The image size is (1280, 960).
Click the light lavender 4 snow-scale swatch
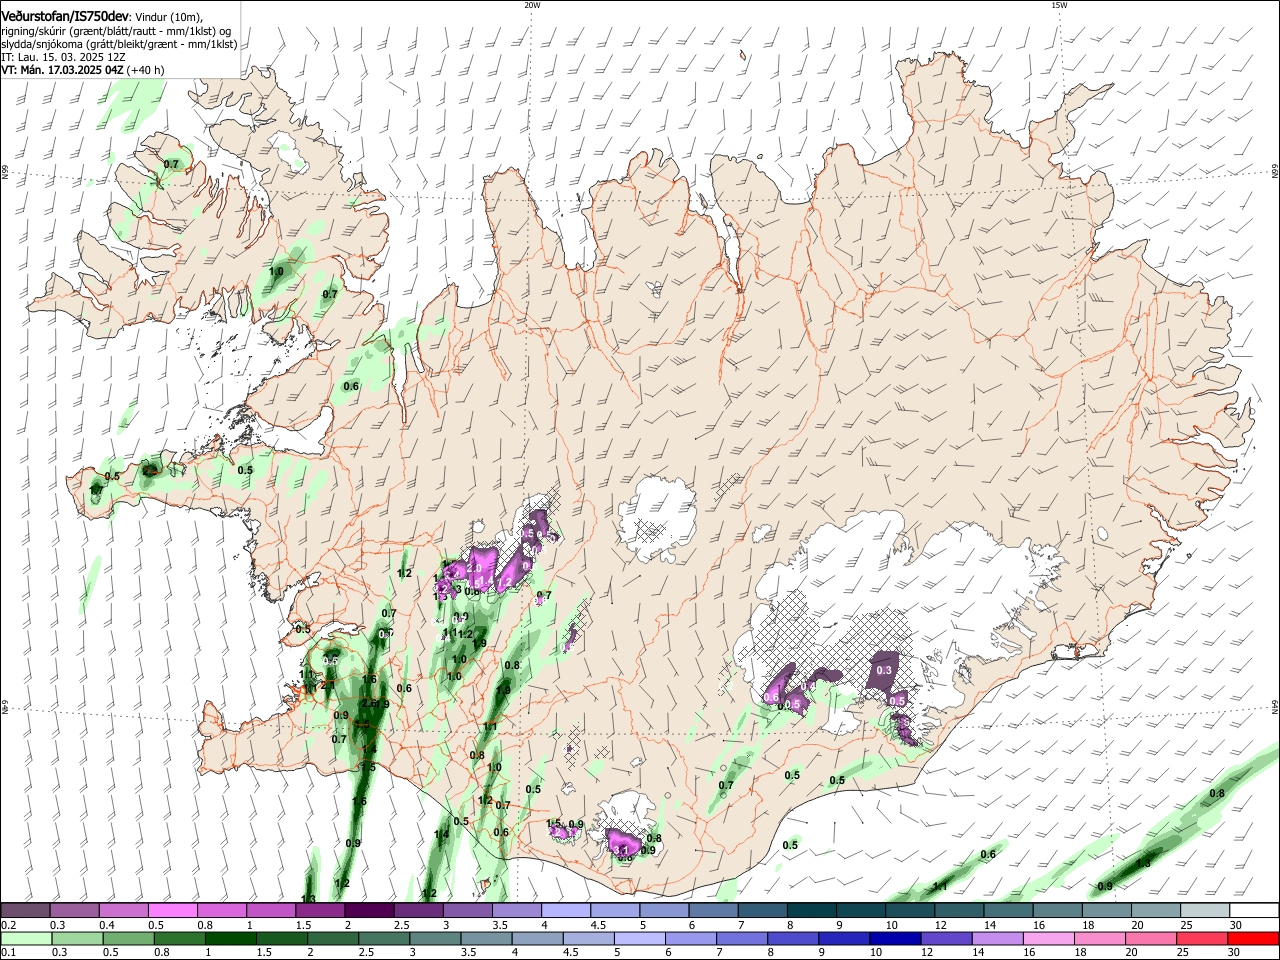click(565, 911)
